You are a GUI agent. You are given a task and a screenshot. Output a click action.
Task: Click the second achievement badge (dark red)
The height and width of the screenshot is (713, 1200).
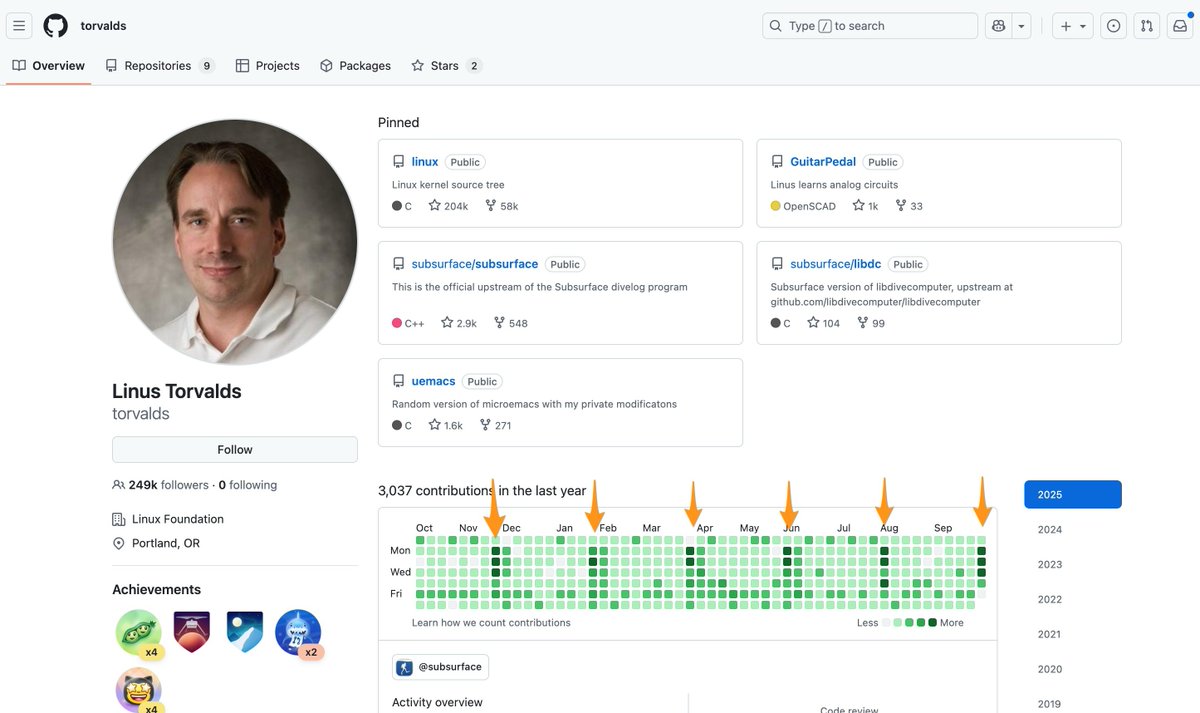tap(191, 633)
